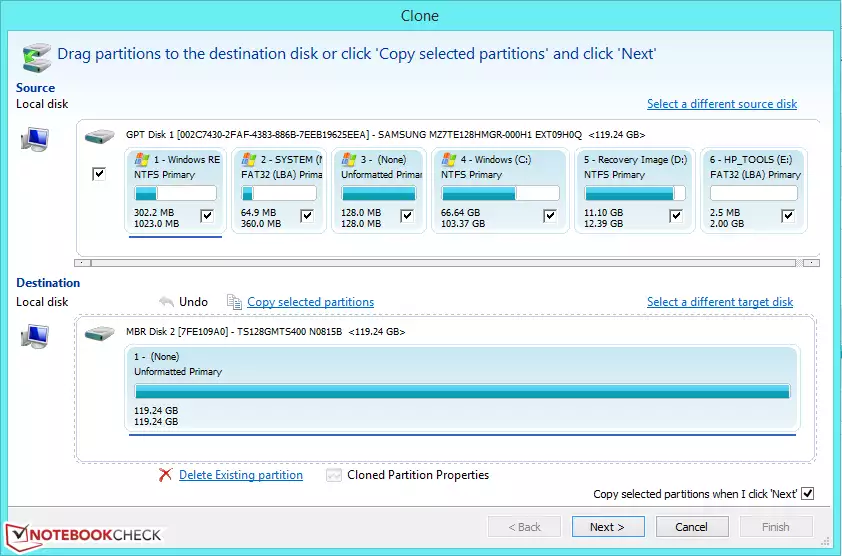This screenshot has width=842, height=556.
Task: Click Windows flag icon on partition 4 Windows (C:)
Action: (x=449, y=160)
